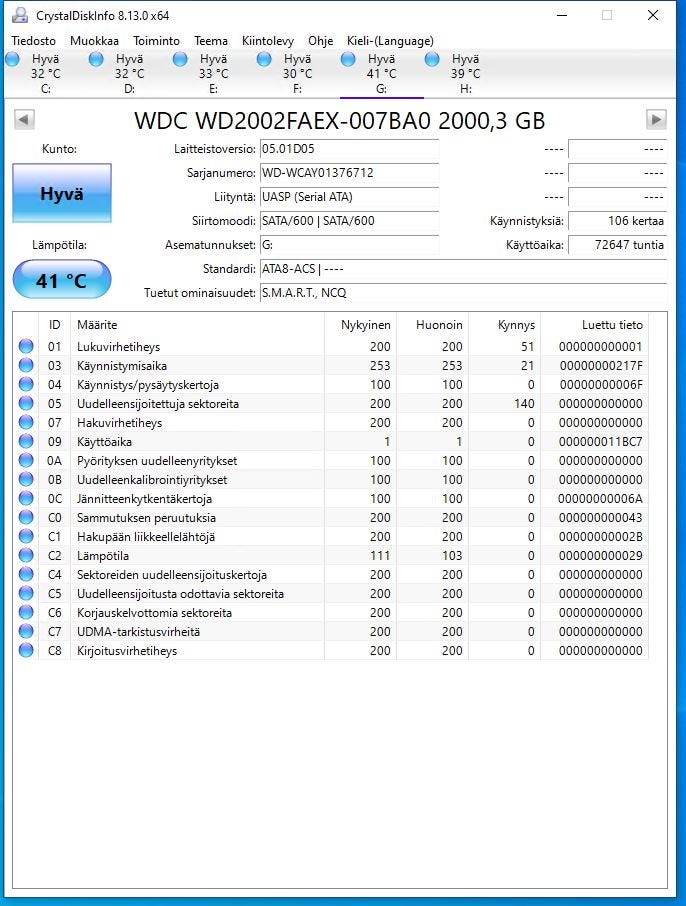Viewport: 686px width, 906px height.
Task: Open the Muokkaa menu
Action: (x=94, y=41)
